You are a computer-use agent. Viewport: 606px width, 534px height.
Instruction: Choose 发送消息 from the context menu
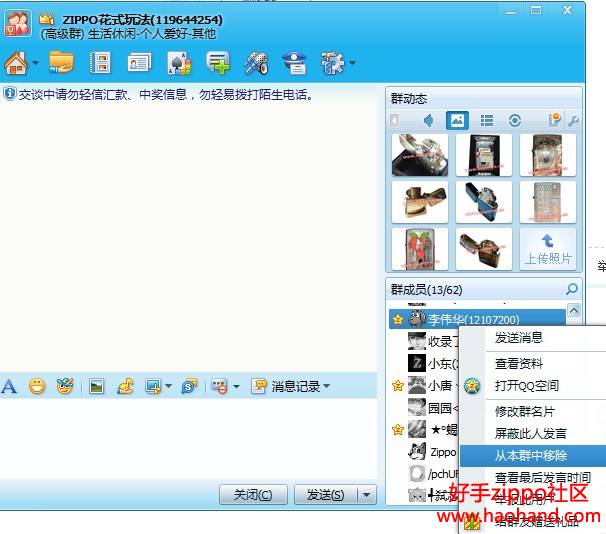pyautogui.click(x=519, y=338)
